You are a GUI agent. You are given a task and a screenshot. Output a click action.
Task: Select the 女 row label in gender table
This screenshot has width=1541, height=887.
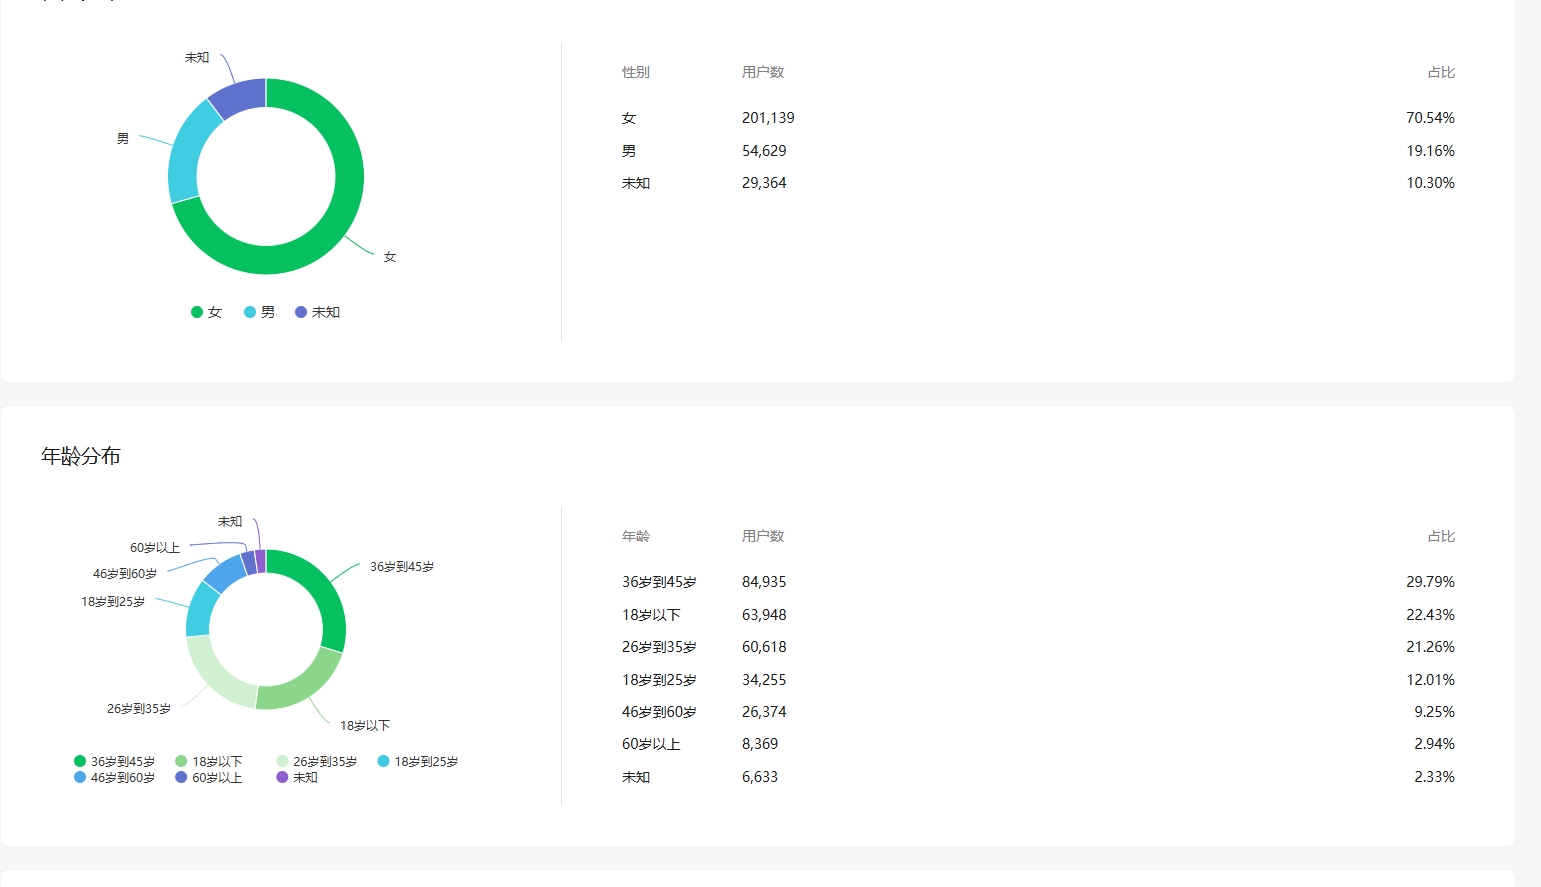(629, 118)
